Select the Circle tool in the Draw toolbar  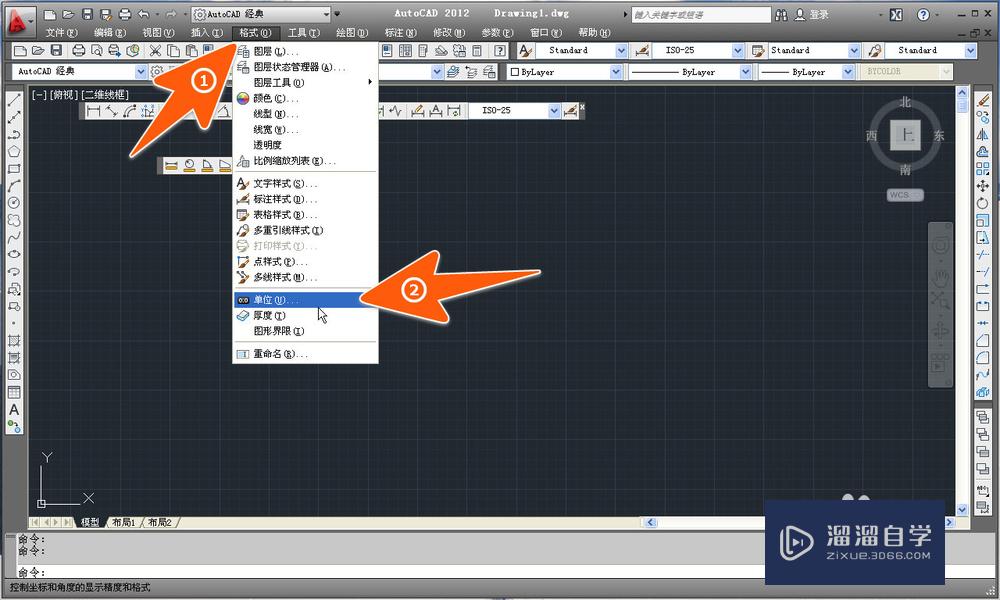pyautogui.click(x=14, y=203)
